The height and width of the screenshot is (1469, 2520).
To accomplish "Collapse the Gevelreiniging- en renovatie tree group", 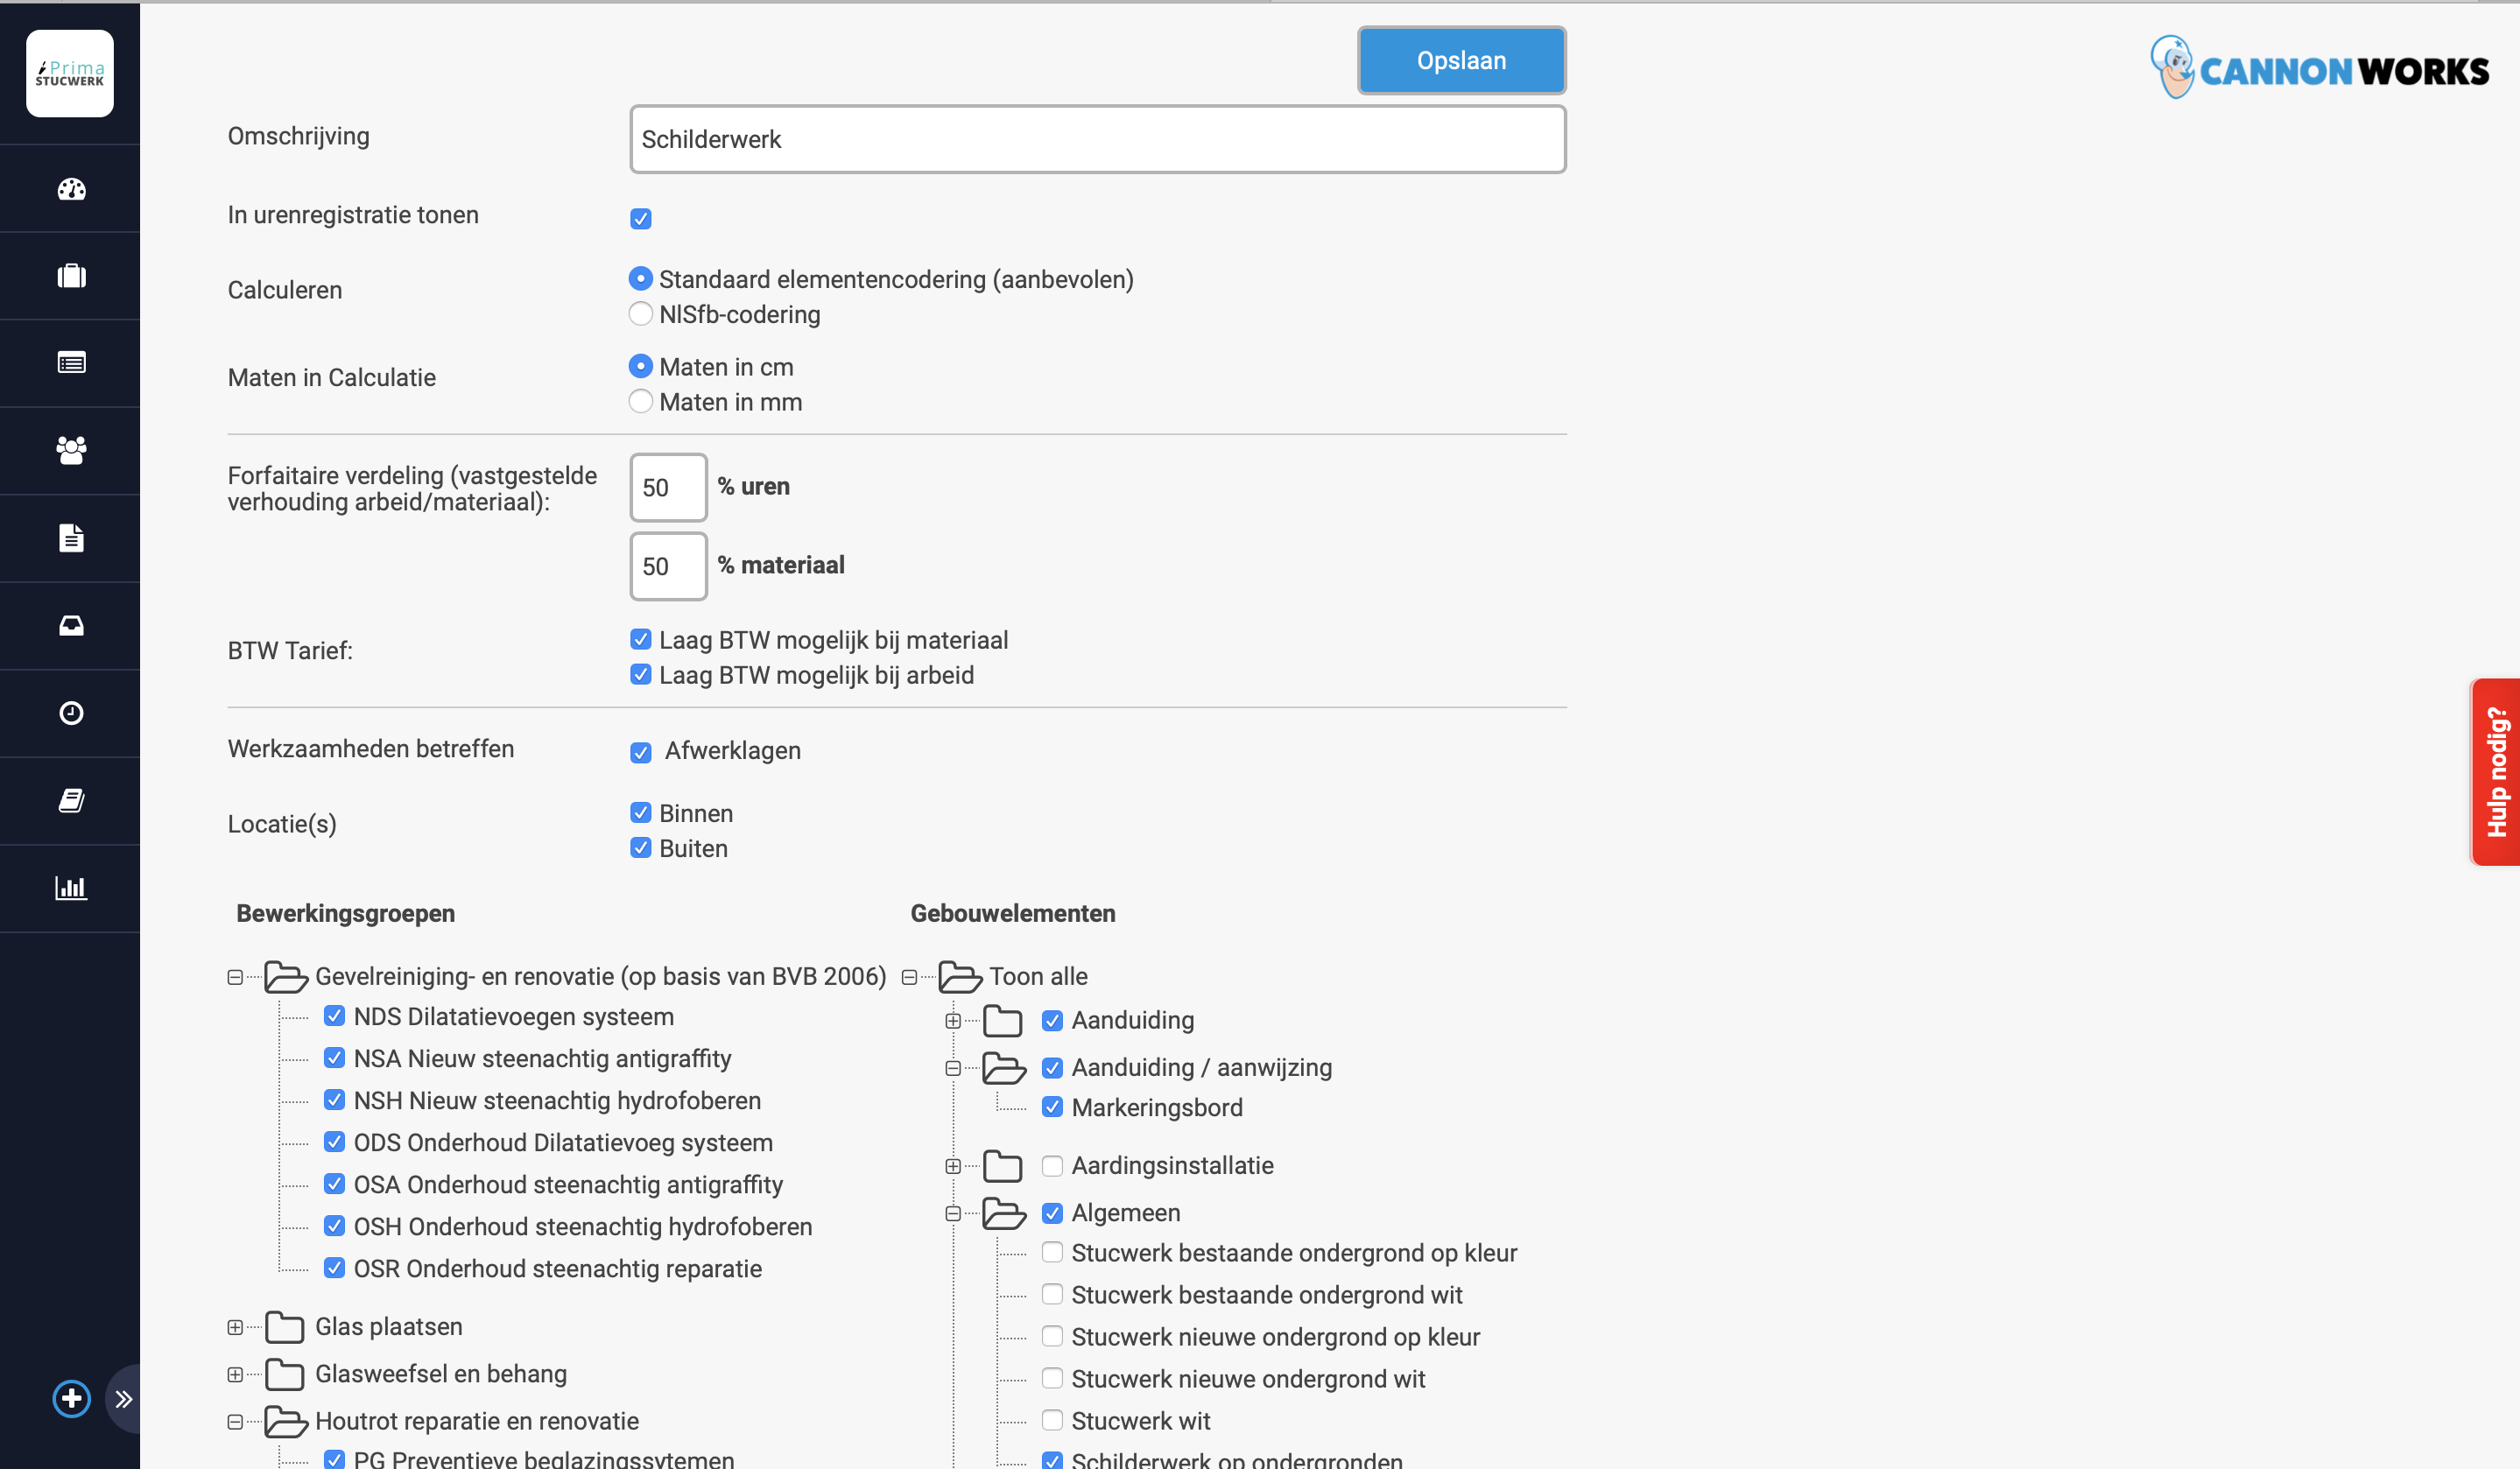I will click(235, 977).
